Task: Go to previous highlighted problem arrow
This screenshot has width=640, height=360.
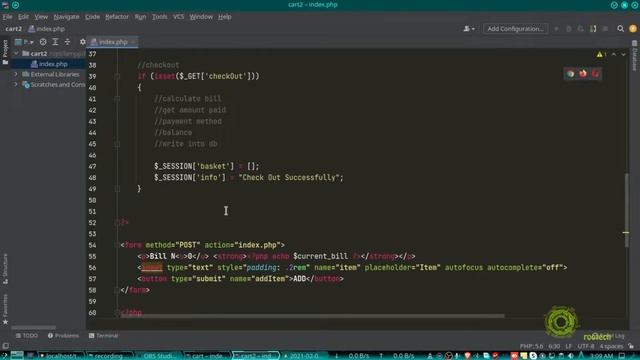Action: coord(613,54)
